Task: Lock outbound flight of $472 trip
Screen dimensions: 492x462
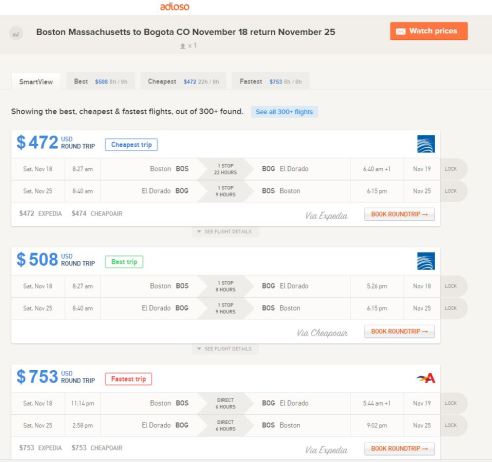Action: click(x=453, y=169)
